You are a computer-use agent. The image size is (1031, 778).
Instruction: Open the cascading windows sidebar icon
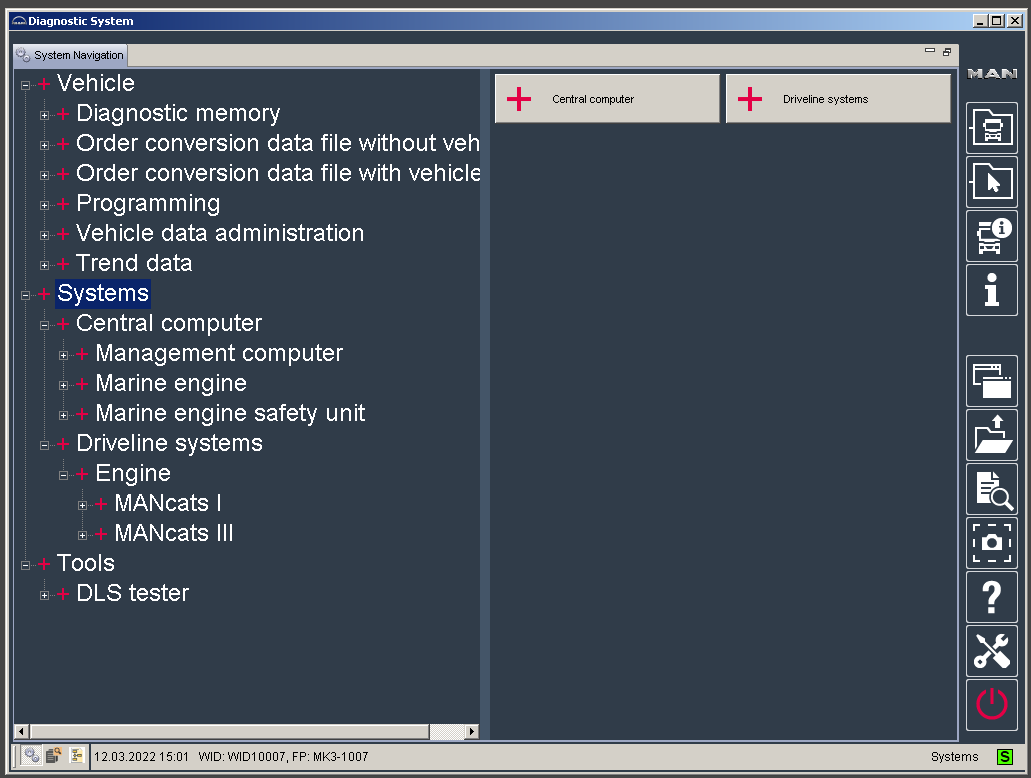[x=992, y=381]
